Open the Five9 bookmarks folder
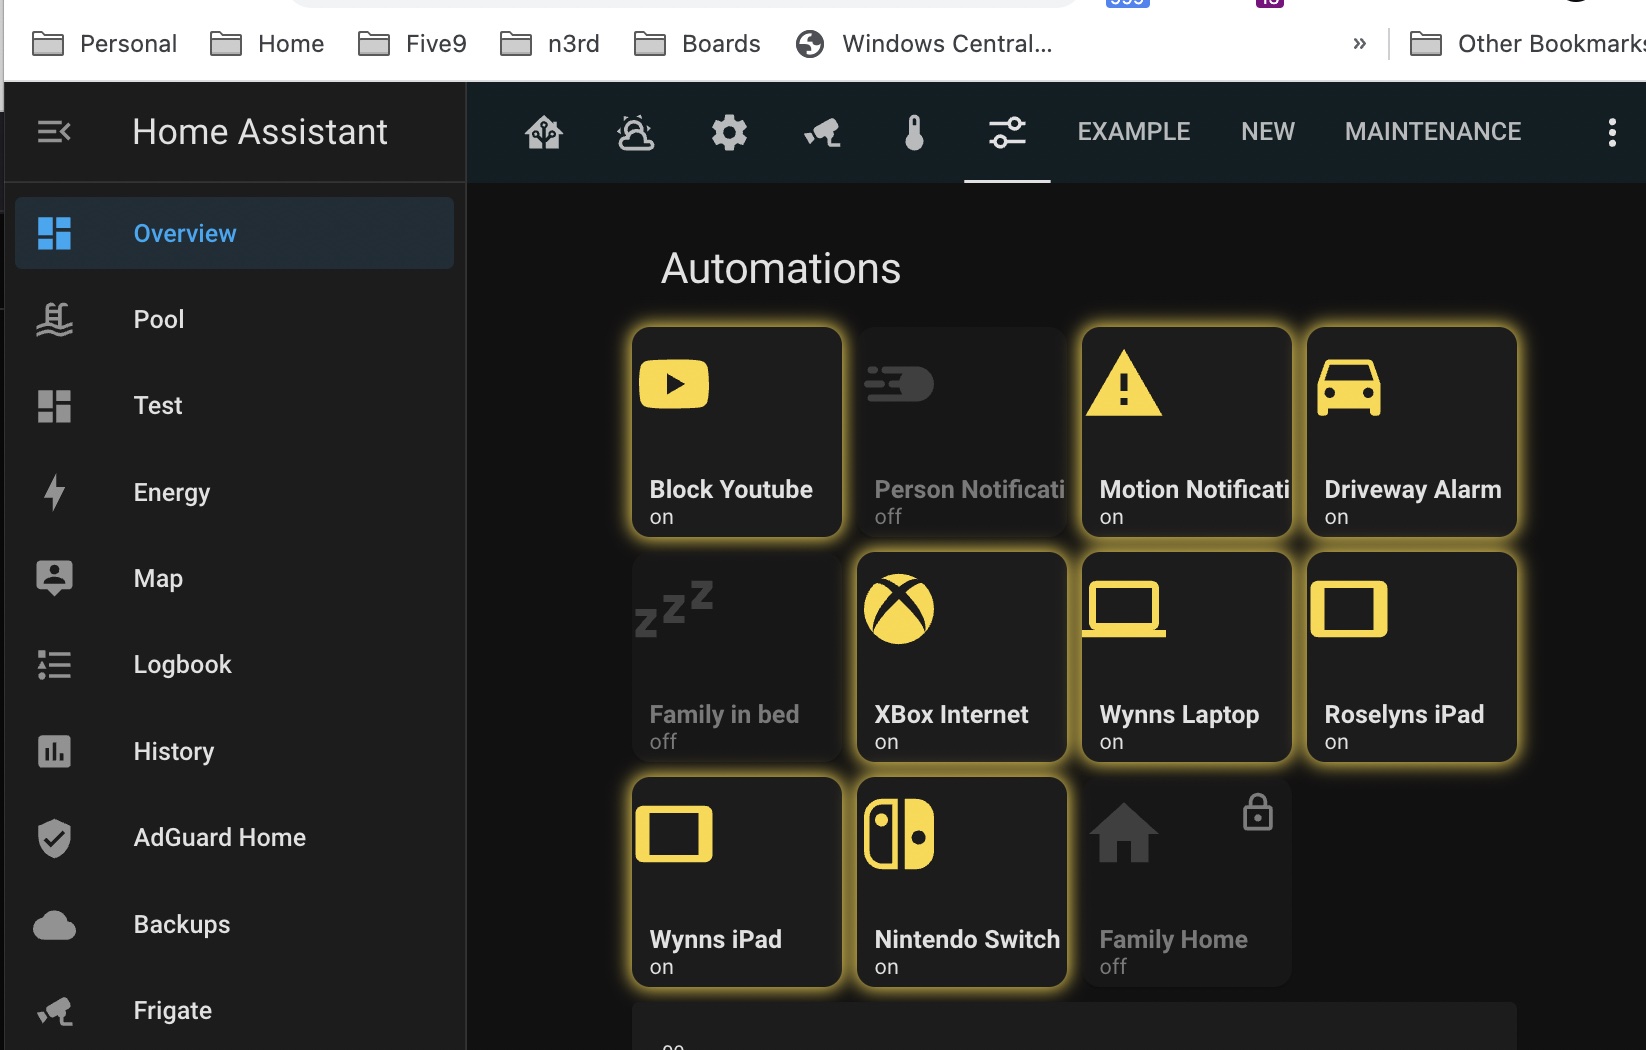This screenshot has width=1646, height=1050. click(x=412, y=44)
